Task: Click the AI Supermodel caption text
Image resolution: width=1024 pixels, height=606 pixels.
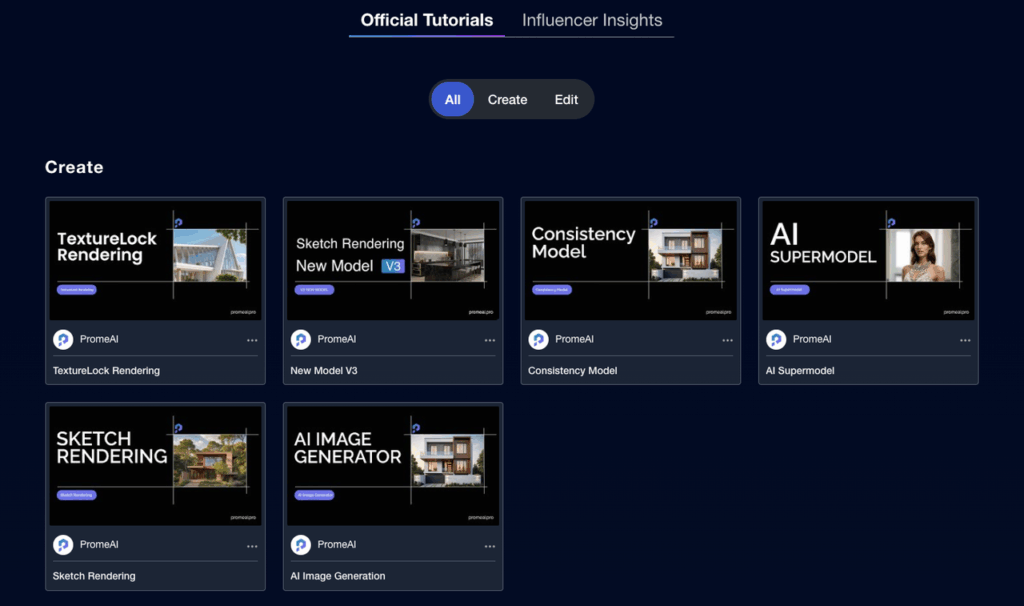Action: click(800, 370)
